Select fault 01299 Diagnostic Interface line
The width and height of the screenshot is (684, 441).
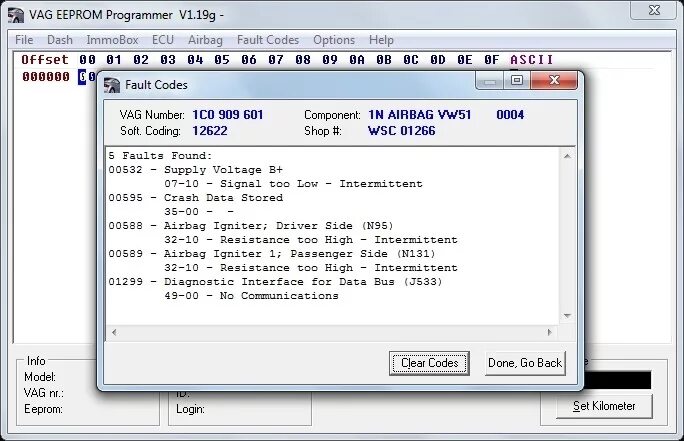(x=275, y=281)
